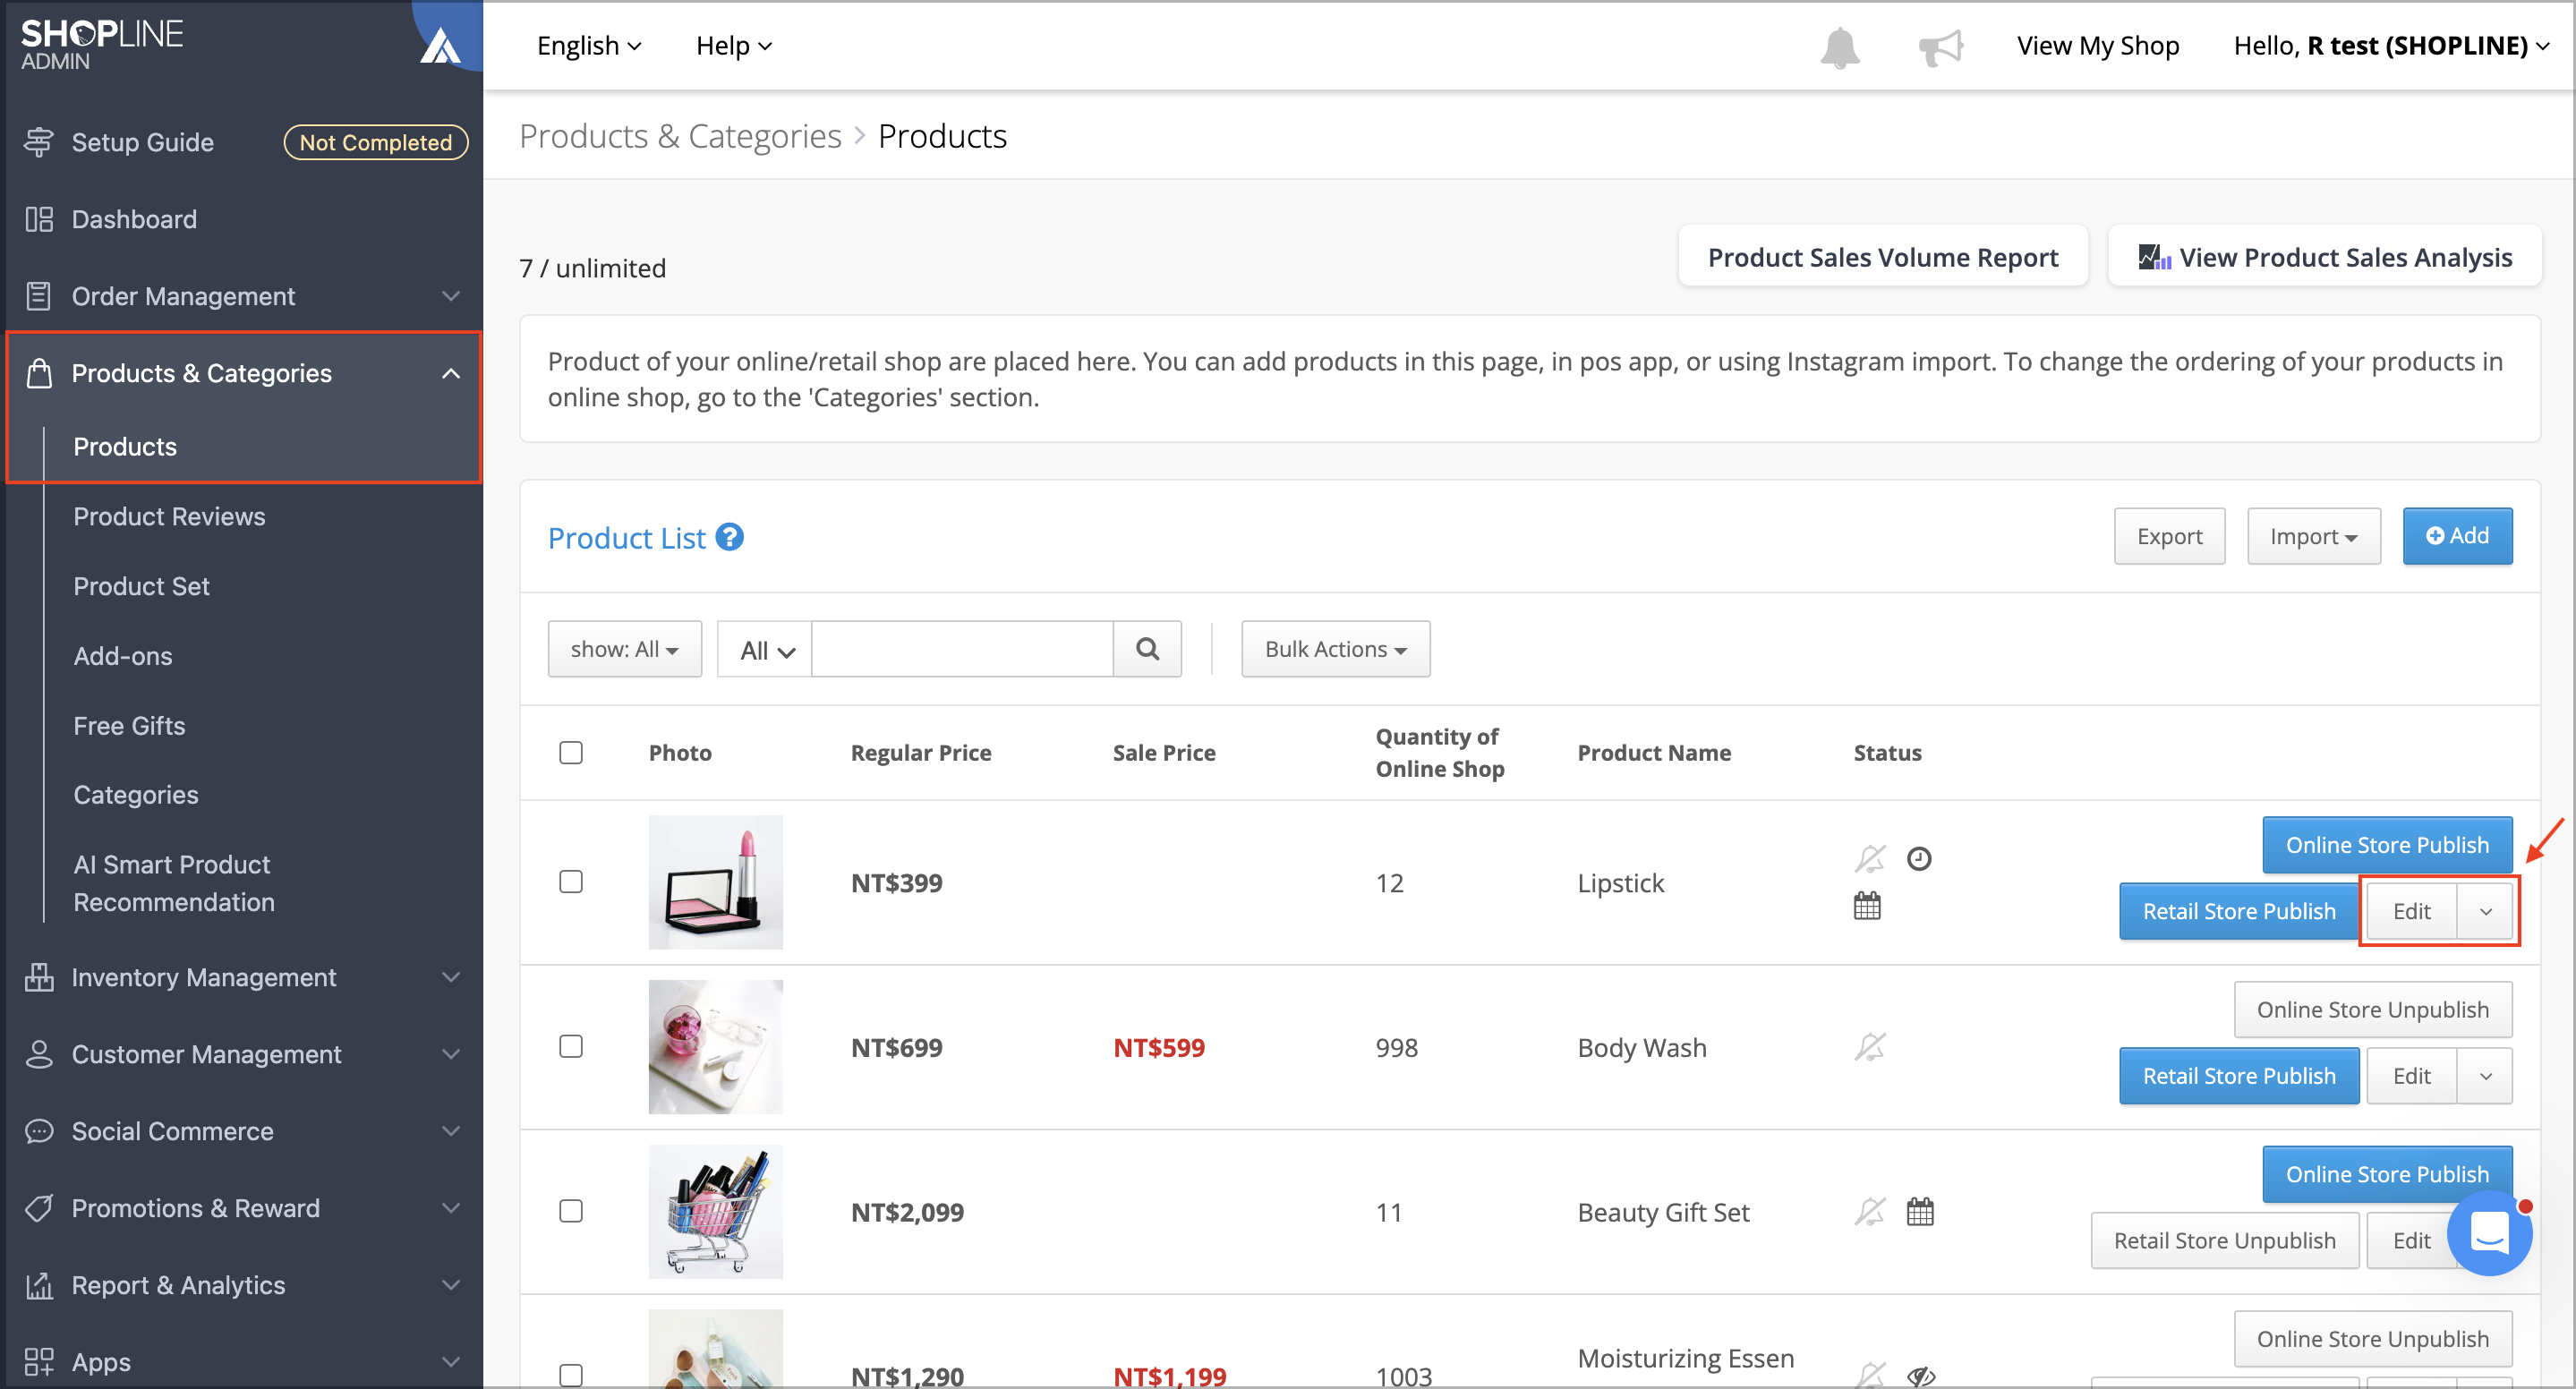The width and height of the screenshot is (2576, 1389).
Task: Click Products & Categories breadcrumb link
Action: pos(680,136)
